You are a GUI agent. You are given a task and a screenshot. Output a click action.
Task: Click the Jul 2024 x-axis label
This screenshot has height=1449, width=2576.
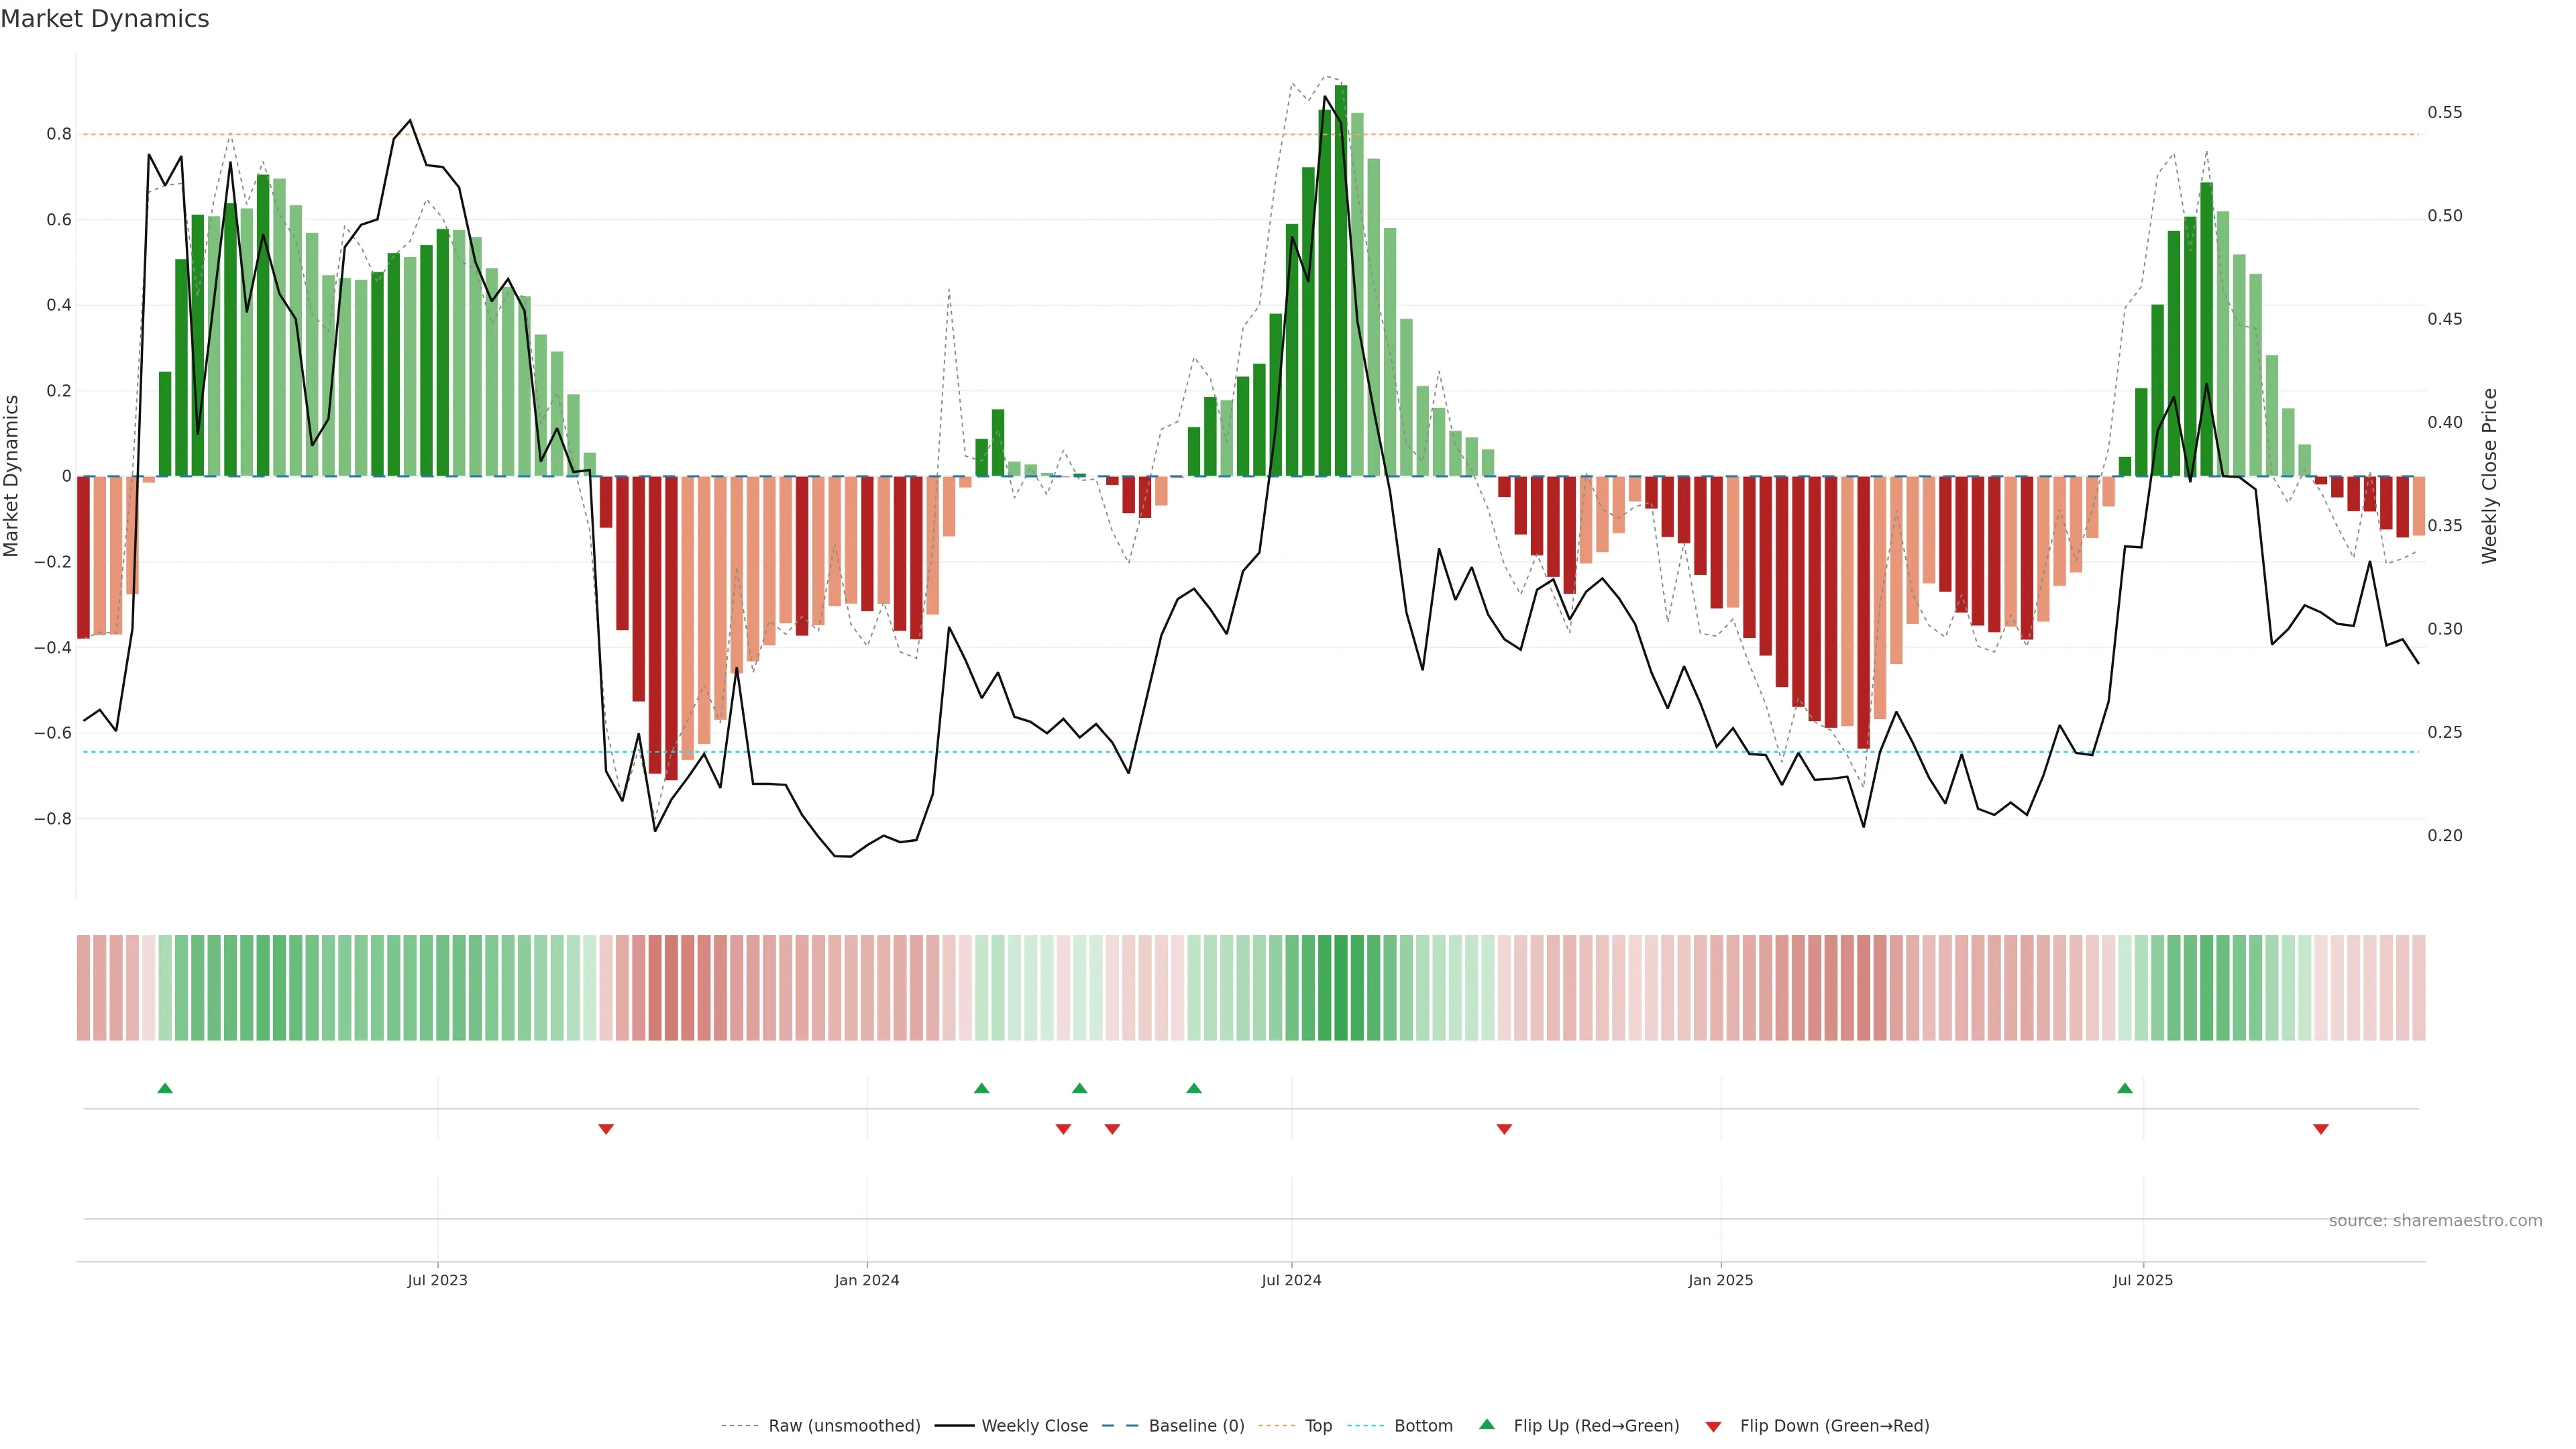pos(1291,1280)
